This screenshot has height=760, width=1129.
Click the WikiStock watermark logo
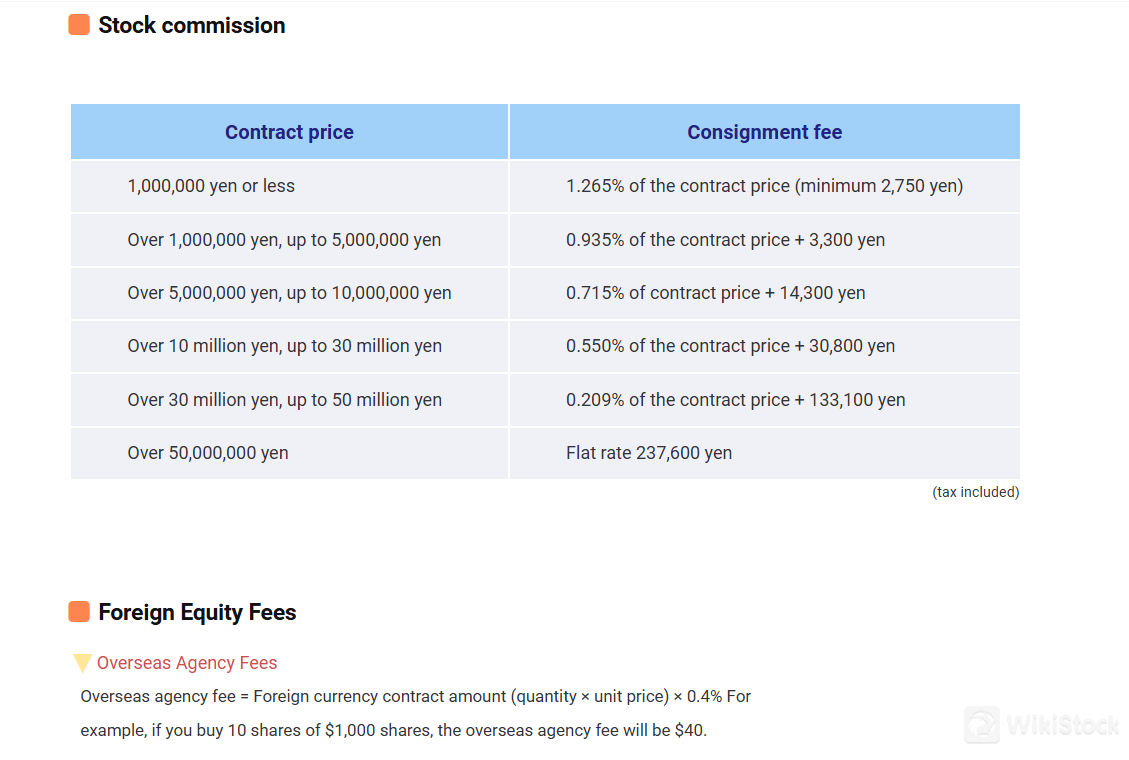pyautogui.click(x=1042, y=724)
